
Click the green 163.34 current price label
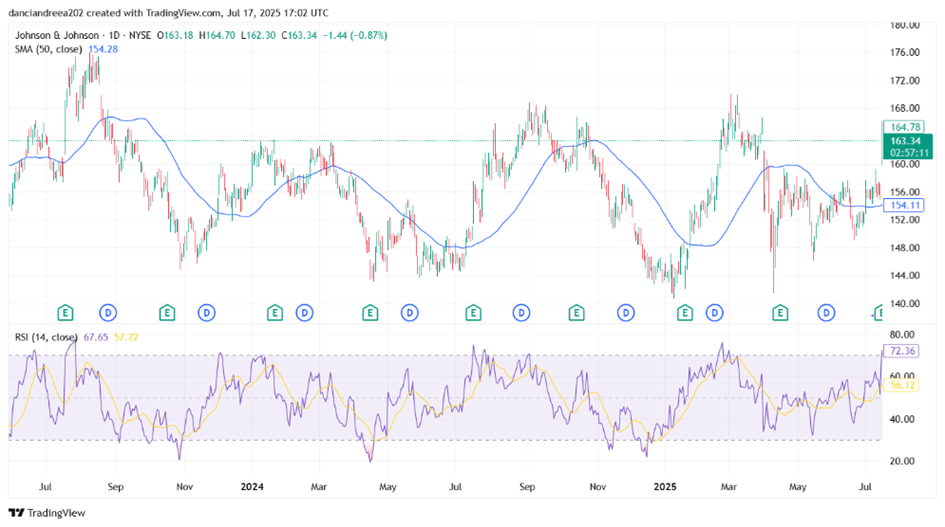point(904,142)
